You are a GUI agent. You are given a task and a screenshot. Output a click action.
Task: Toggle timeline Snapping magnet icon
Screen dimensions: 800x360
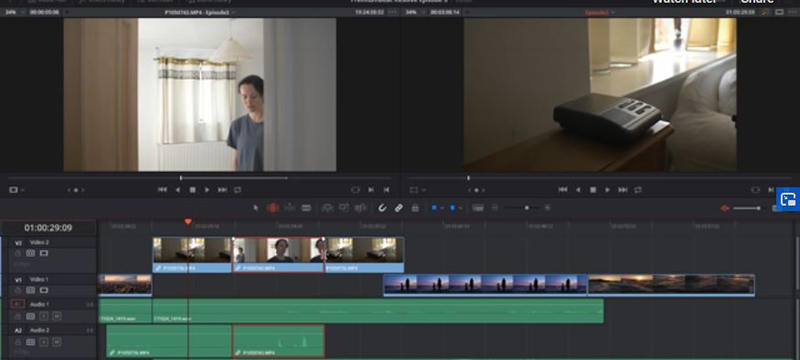pyautogui.click(x=382, y=208)
